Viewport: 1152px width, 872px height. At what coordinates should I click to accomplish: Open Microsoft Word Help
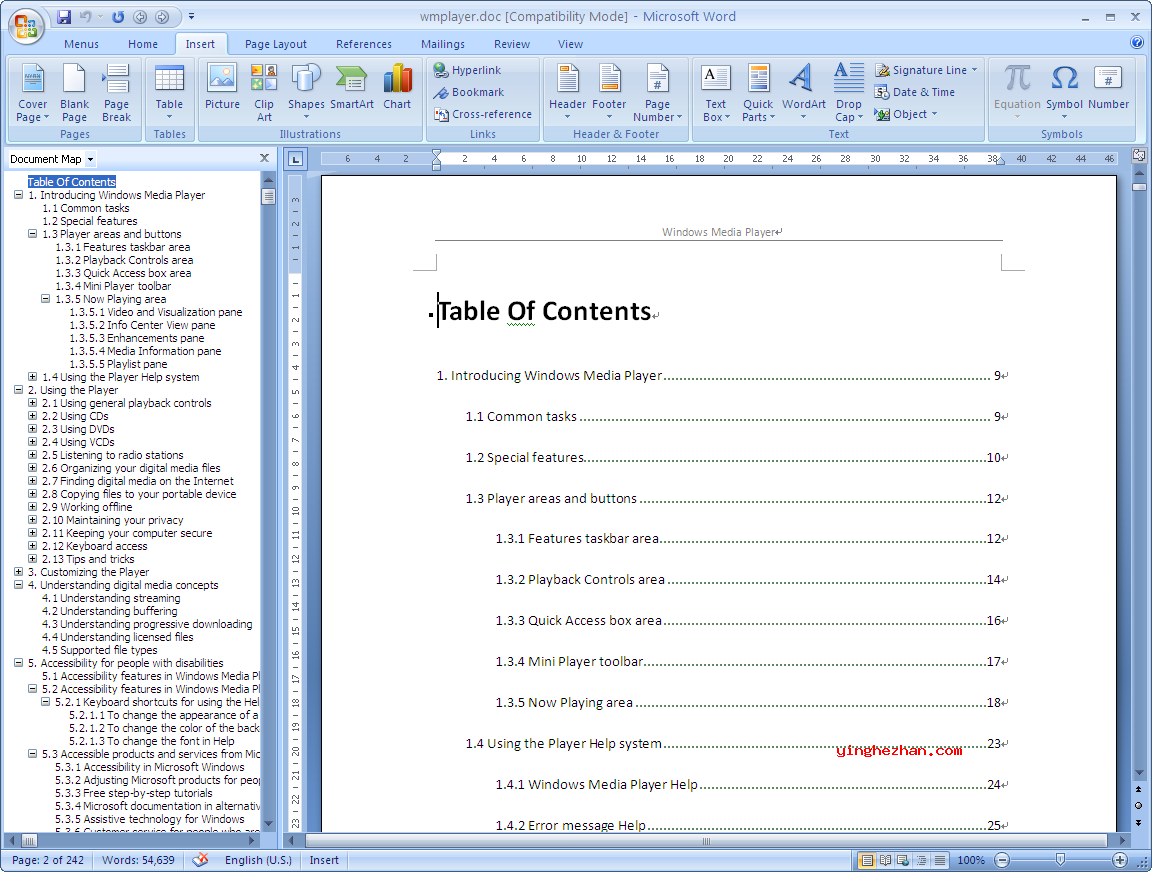1137,43
